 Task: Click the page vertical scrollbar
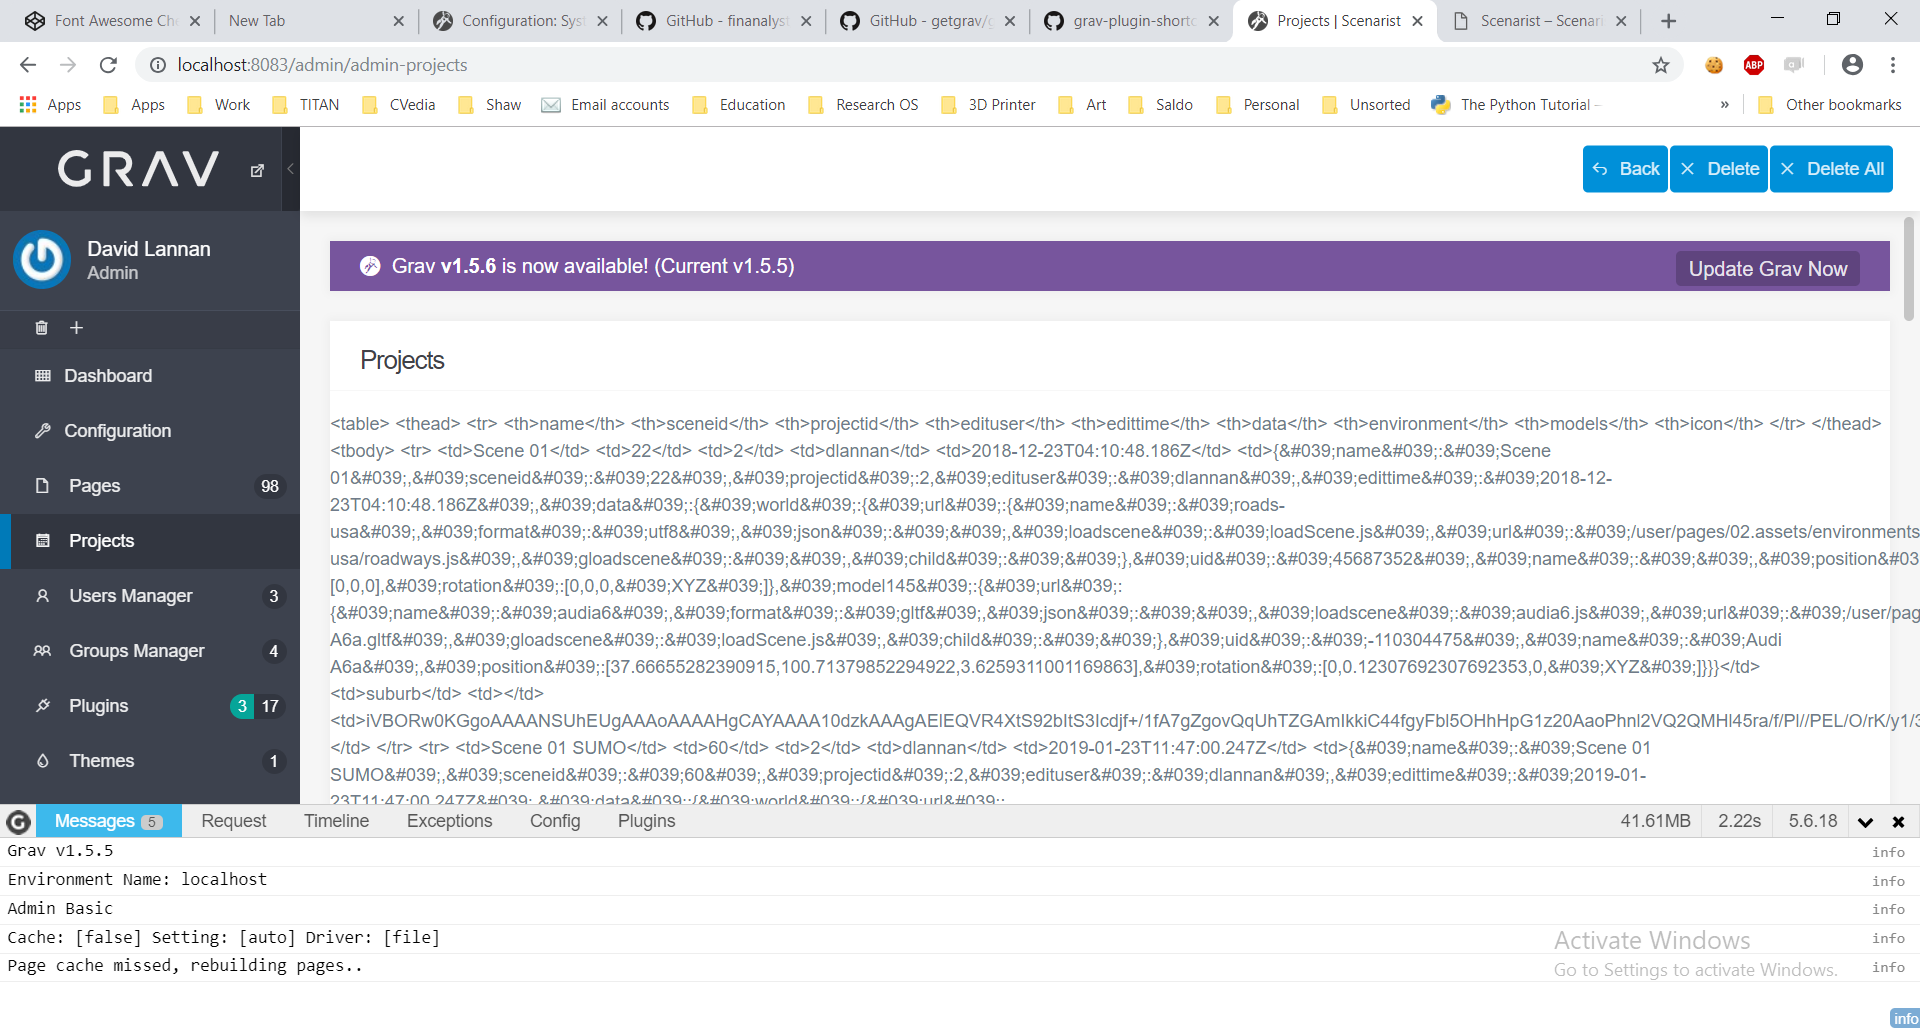pos(1909,270)
